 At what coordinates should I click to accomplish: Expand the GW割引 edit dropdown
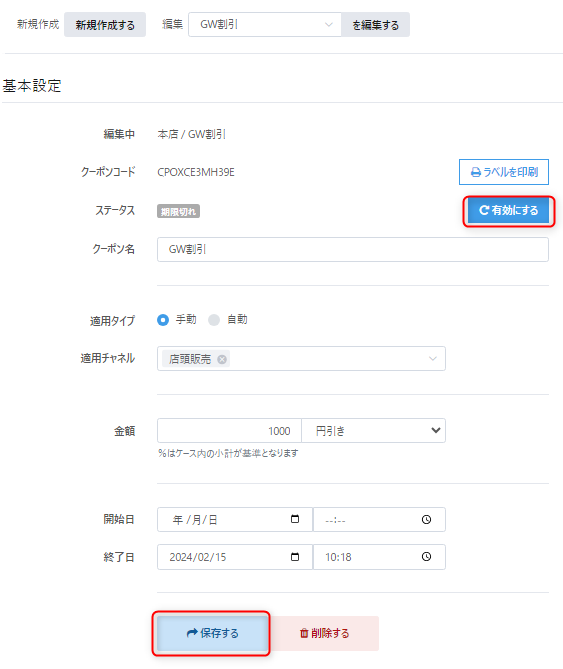[x=264, y=24]
